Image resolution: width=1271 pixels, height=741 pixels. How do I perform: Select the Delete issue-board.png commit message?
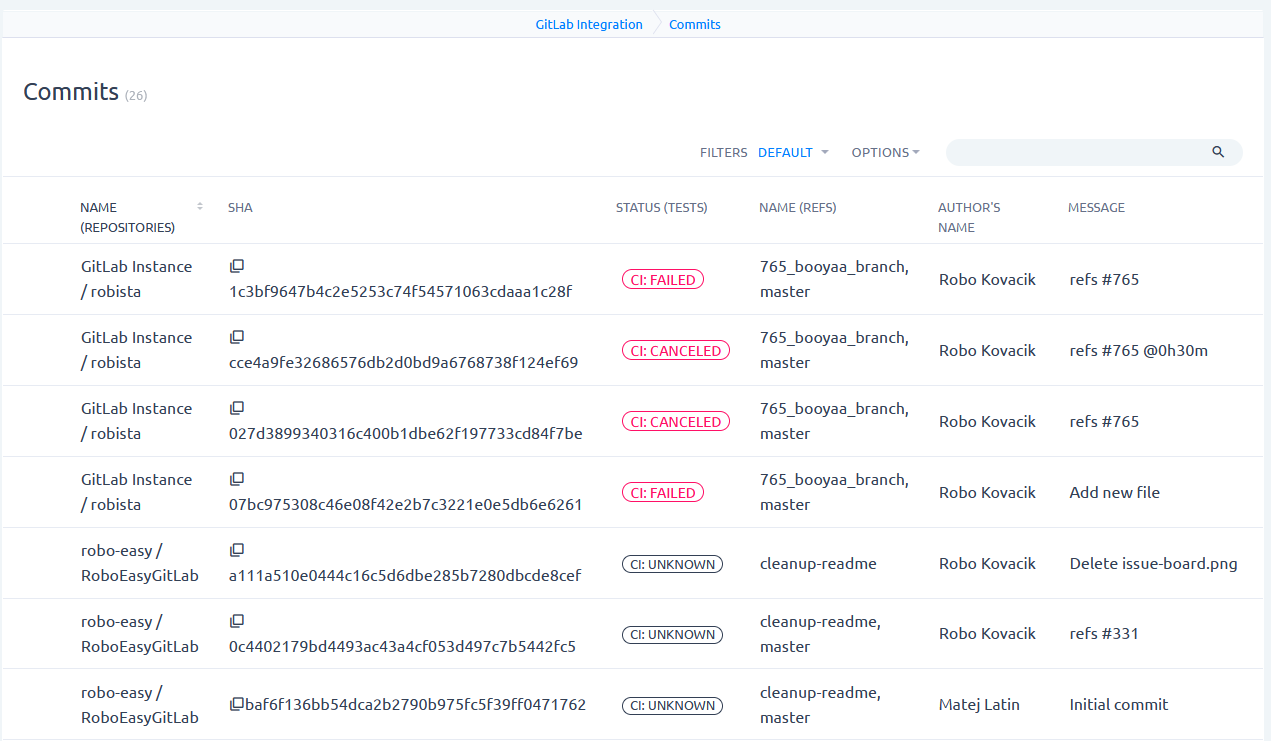pos(1153,564)
